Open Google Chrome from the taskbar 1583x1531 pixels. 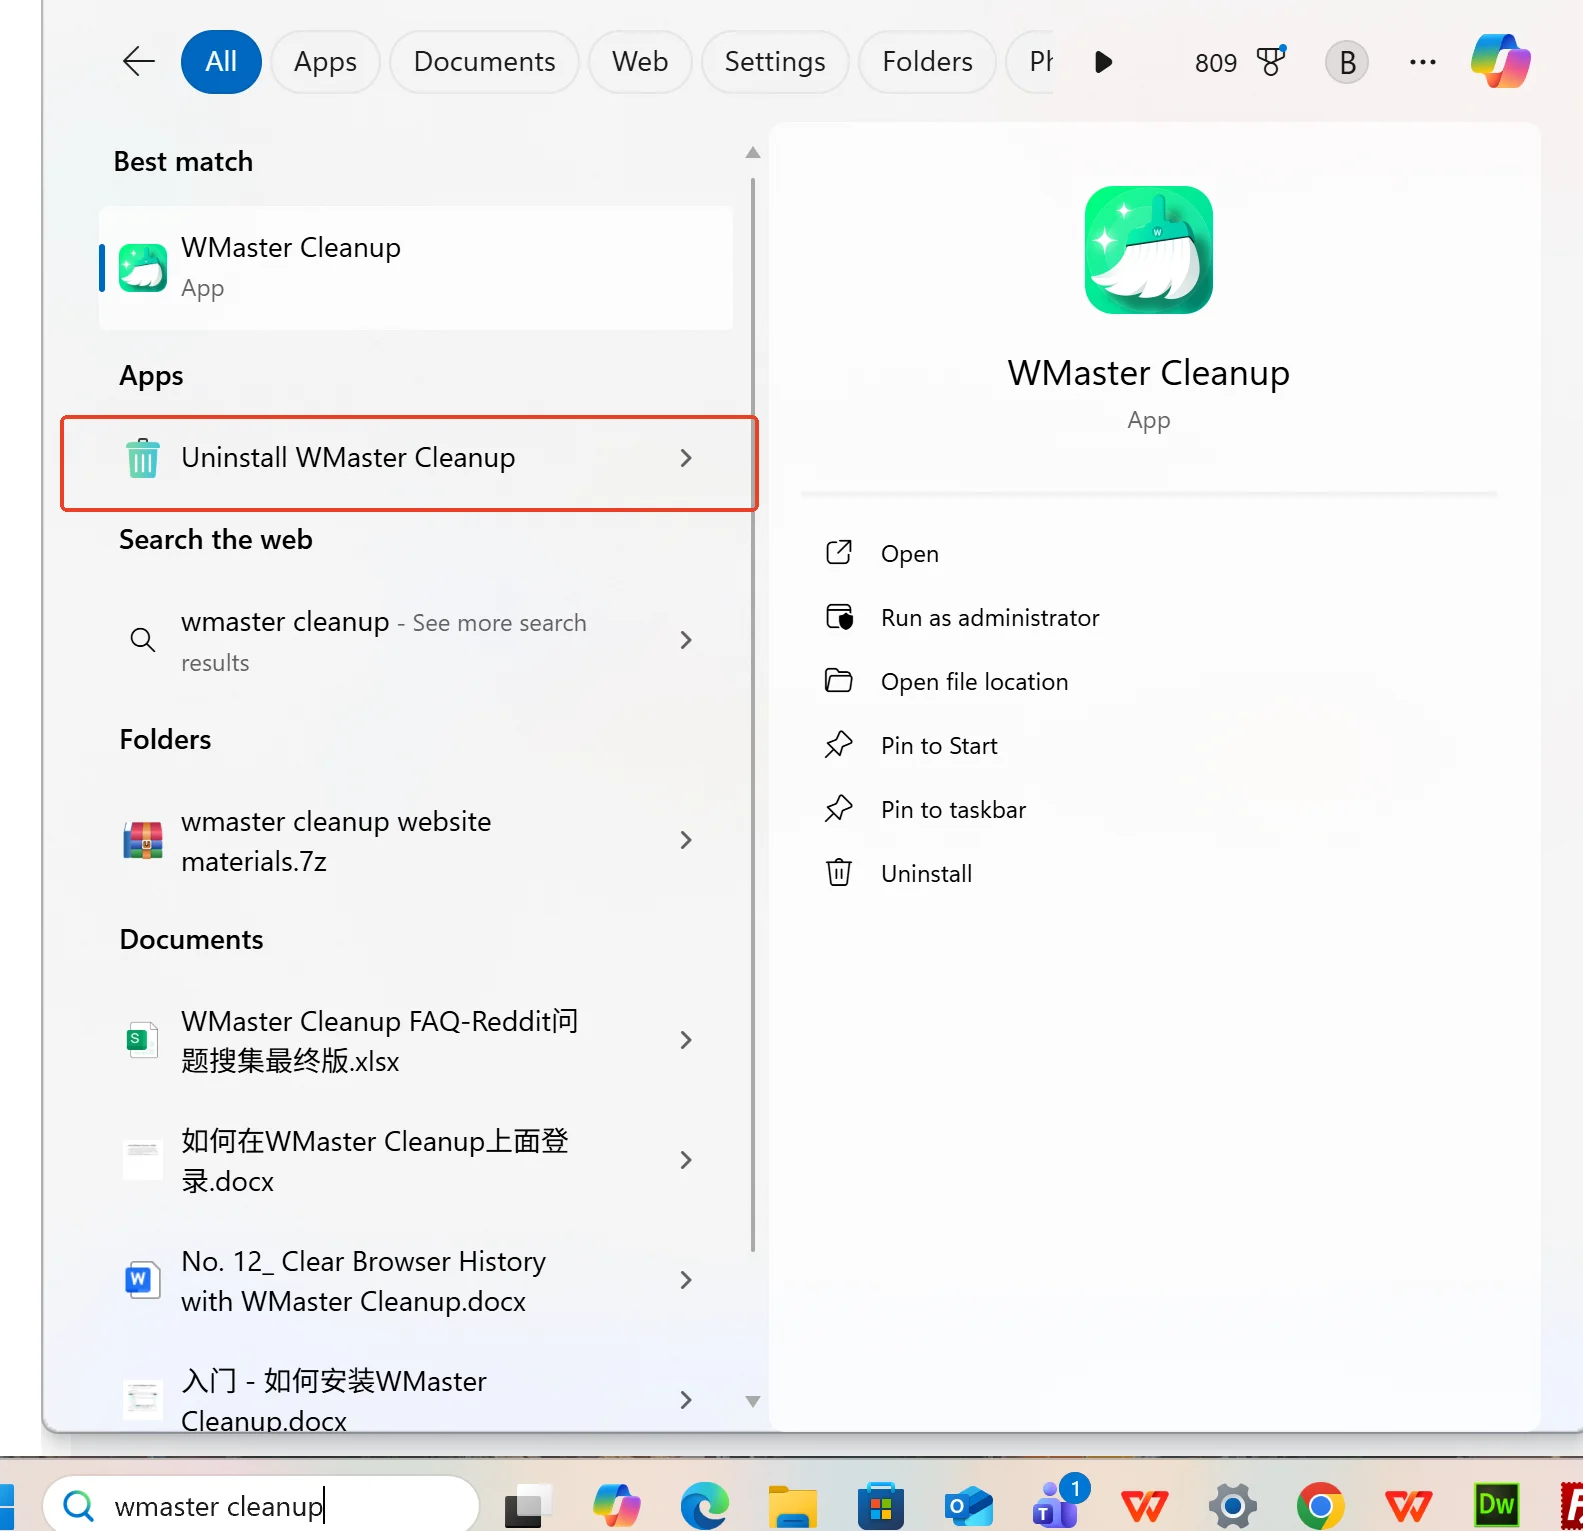pos(1320,1506)
